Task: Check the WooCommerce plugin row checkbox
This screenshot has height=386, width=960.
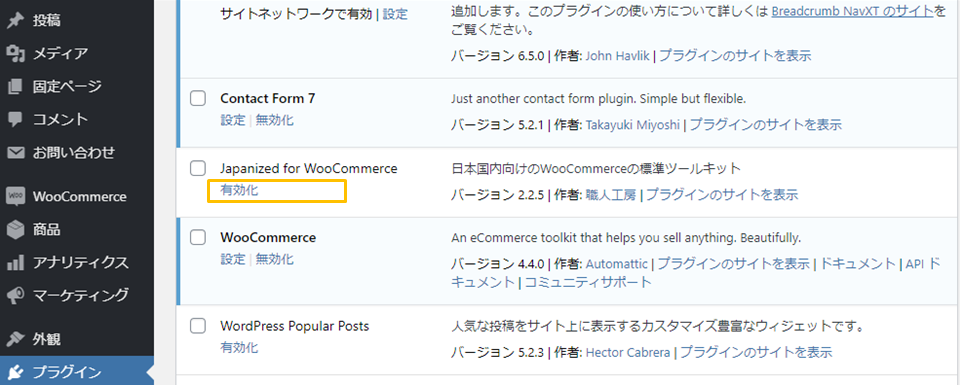Action: (198, 238)
